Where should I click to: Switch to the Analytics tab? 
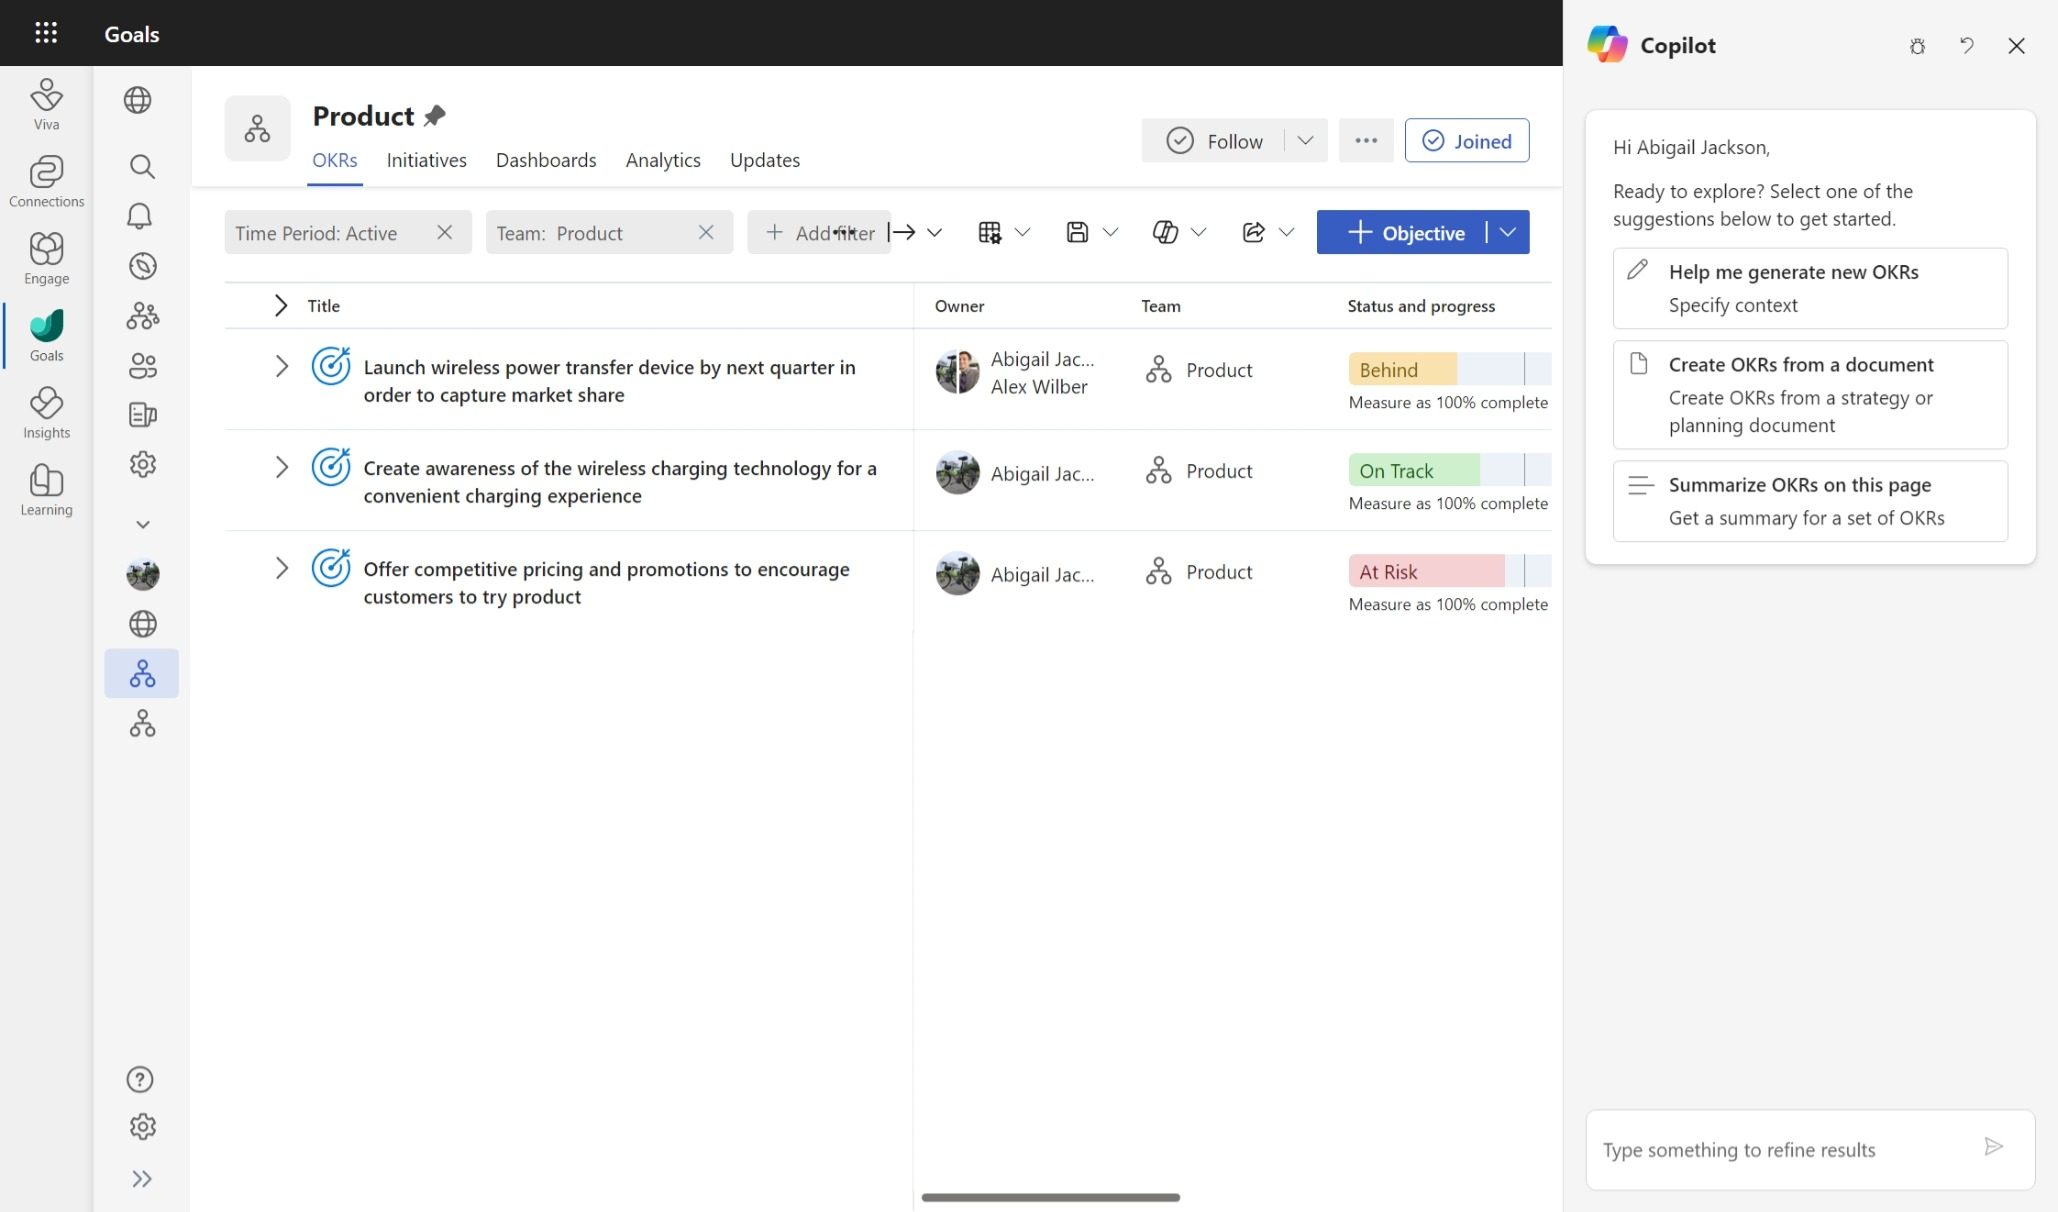[x=662, y=160]
